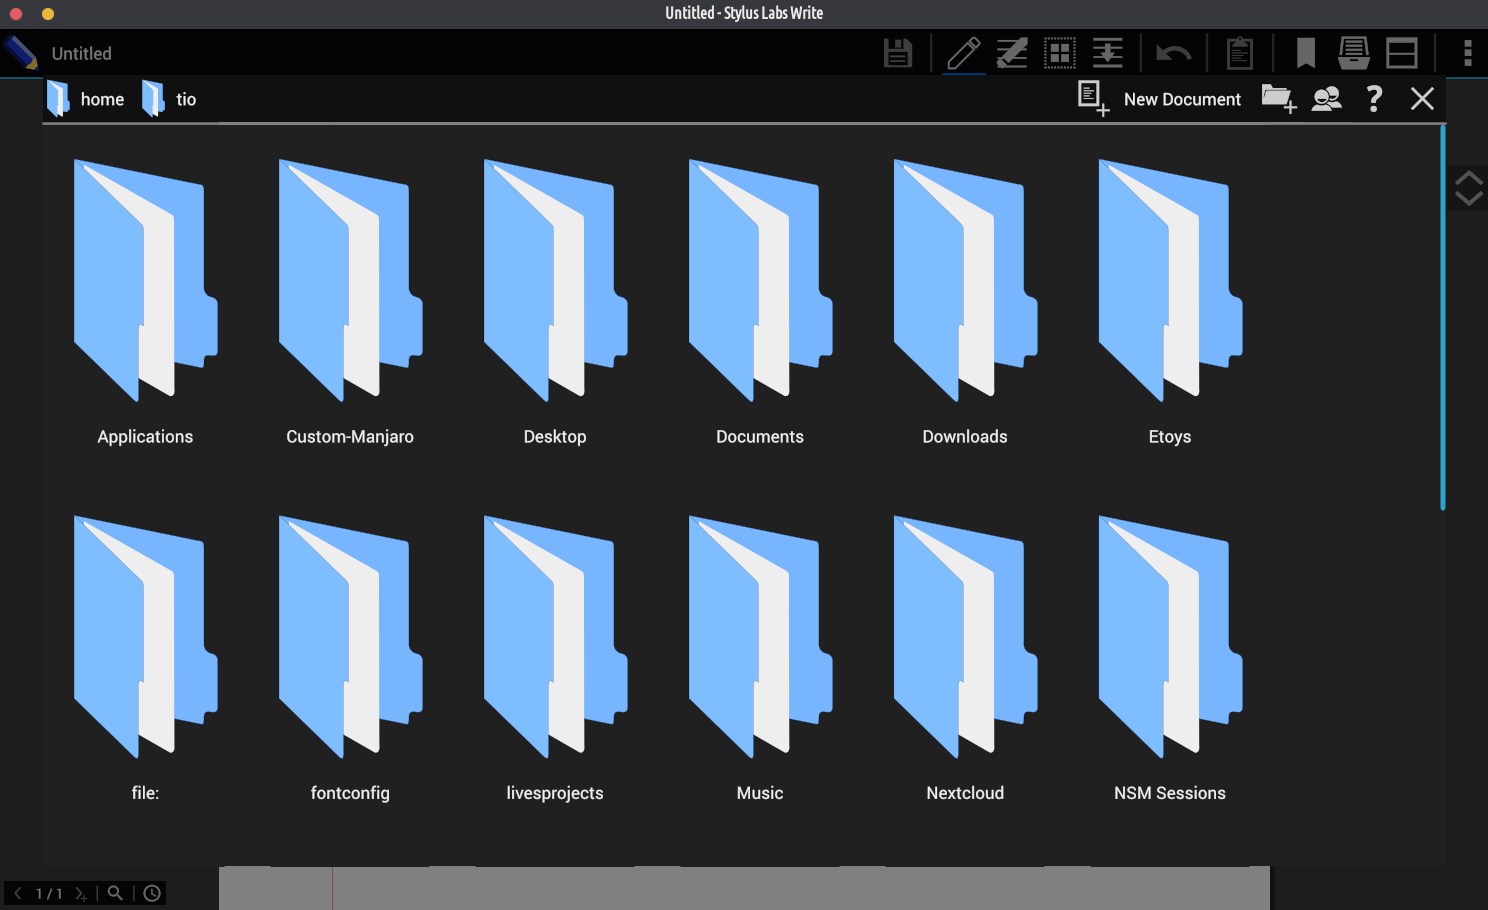Image resolution: width=1488 pixels, height=910 pixels.
Task: Open the Nextcloud folder
Action: point(965,658)
